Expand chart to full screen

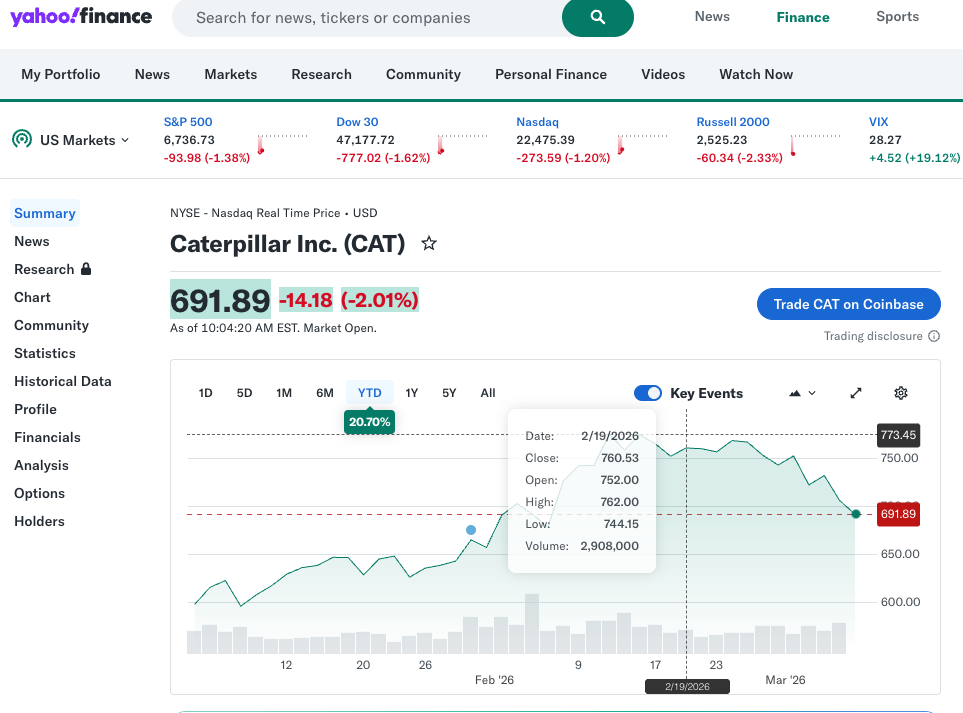(x=856, y=393)
